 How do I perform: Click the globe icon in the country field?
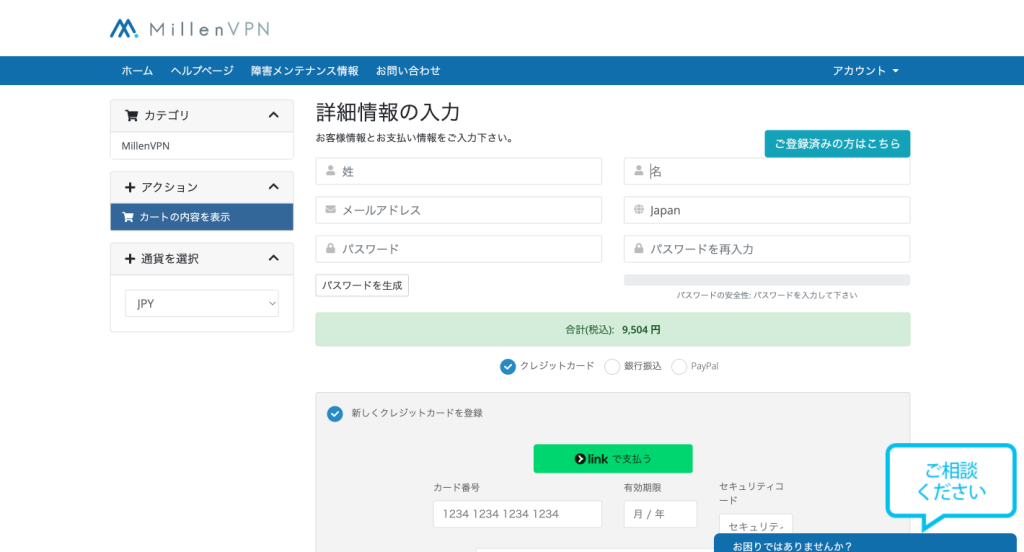click(x=638, y=210)
